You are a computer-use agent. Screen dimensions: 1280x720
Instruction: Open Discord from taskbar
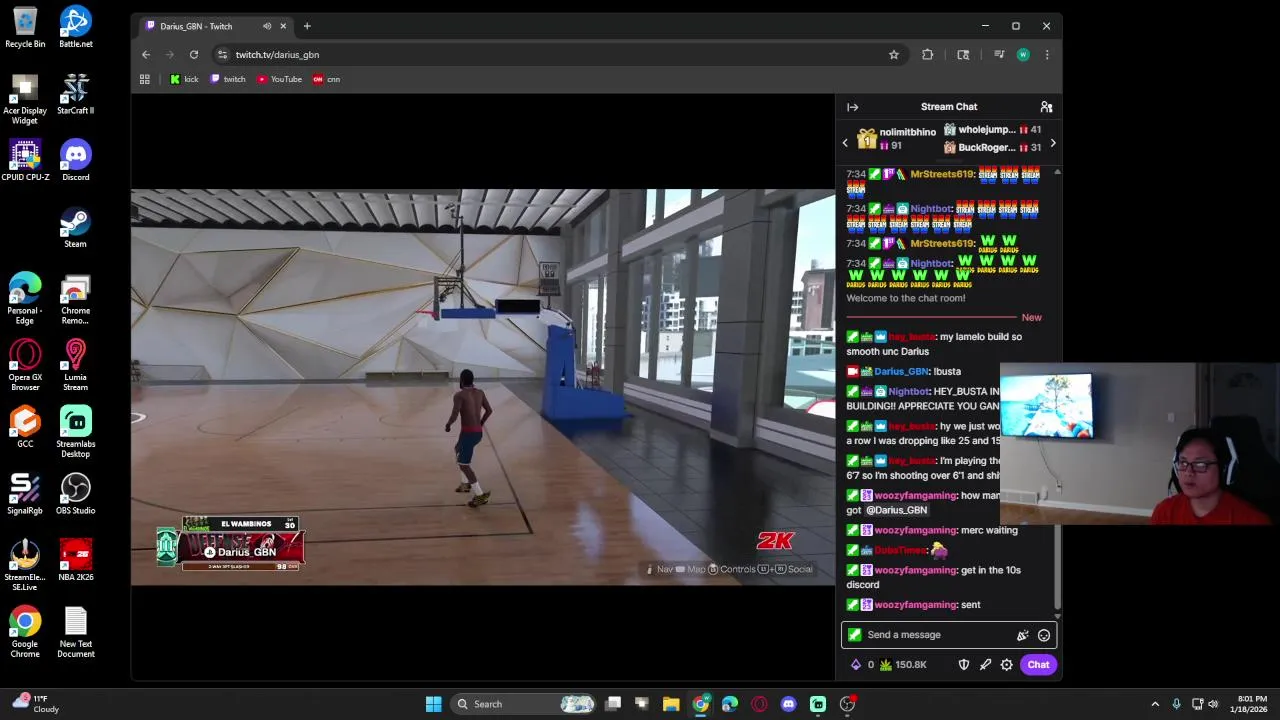tap(788, 704)
